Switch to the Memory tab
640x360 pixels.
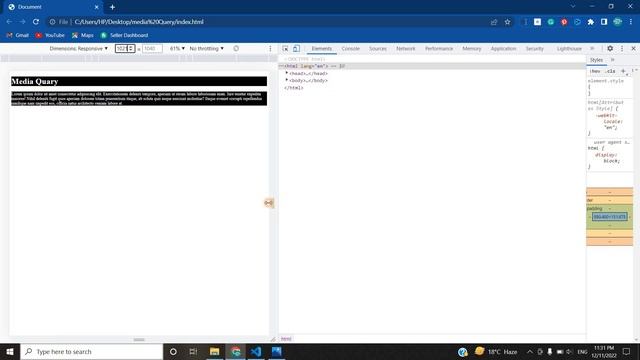(472, 49)
